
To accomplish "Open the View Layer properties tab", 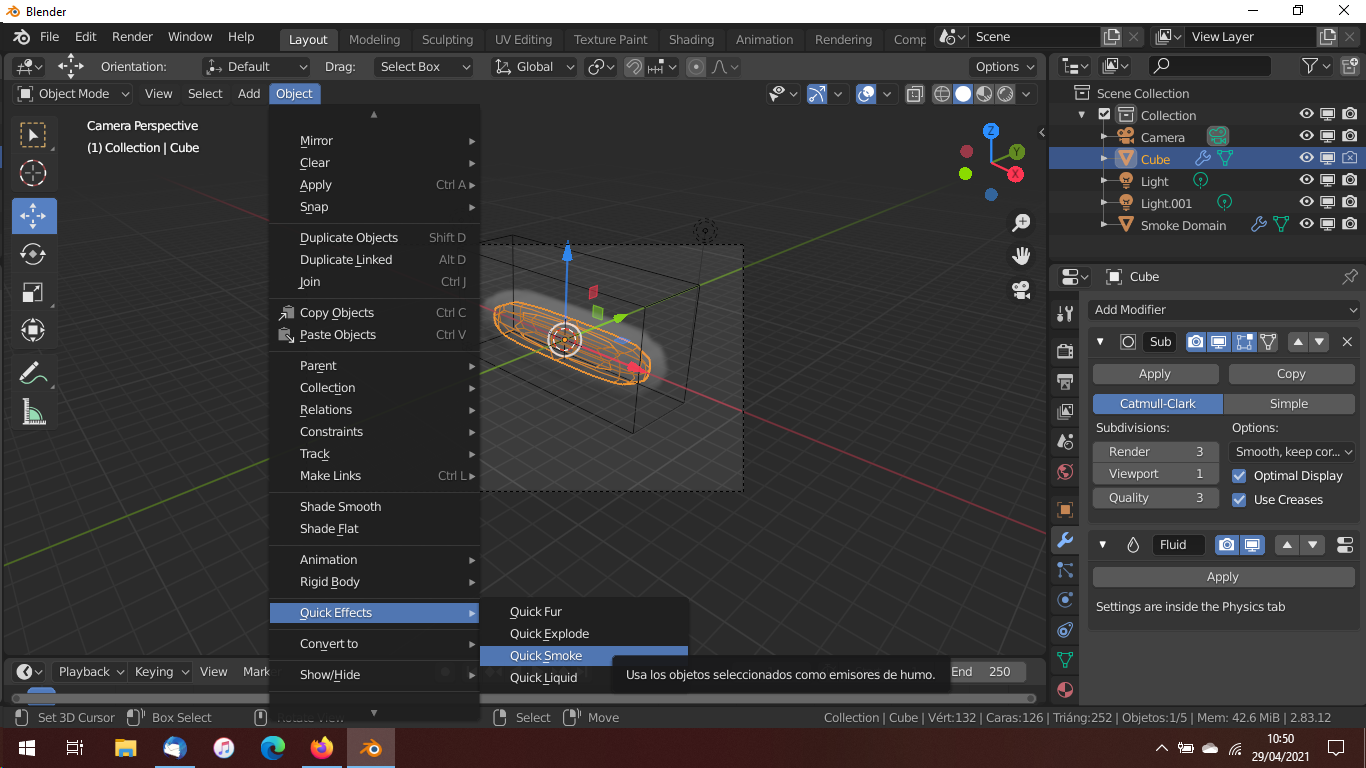I will (1065, 411).
